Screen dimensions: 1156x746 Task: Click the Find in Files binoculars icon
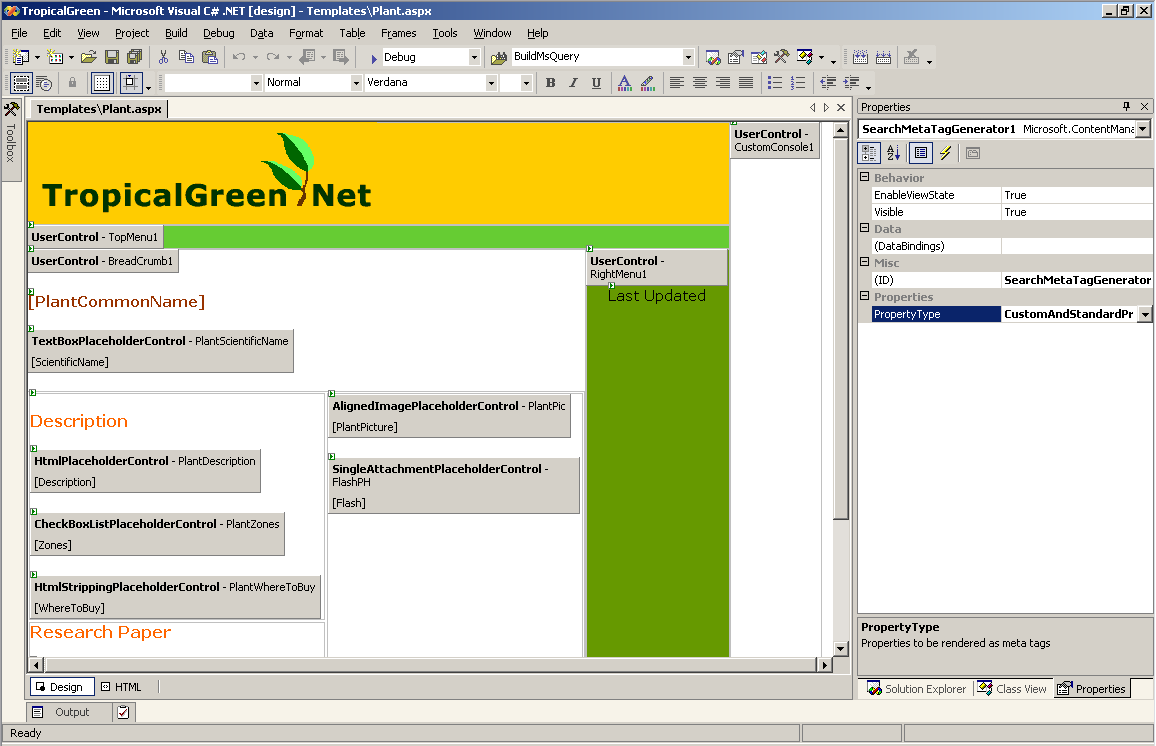(499, 57)
